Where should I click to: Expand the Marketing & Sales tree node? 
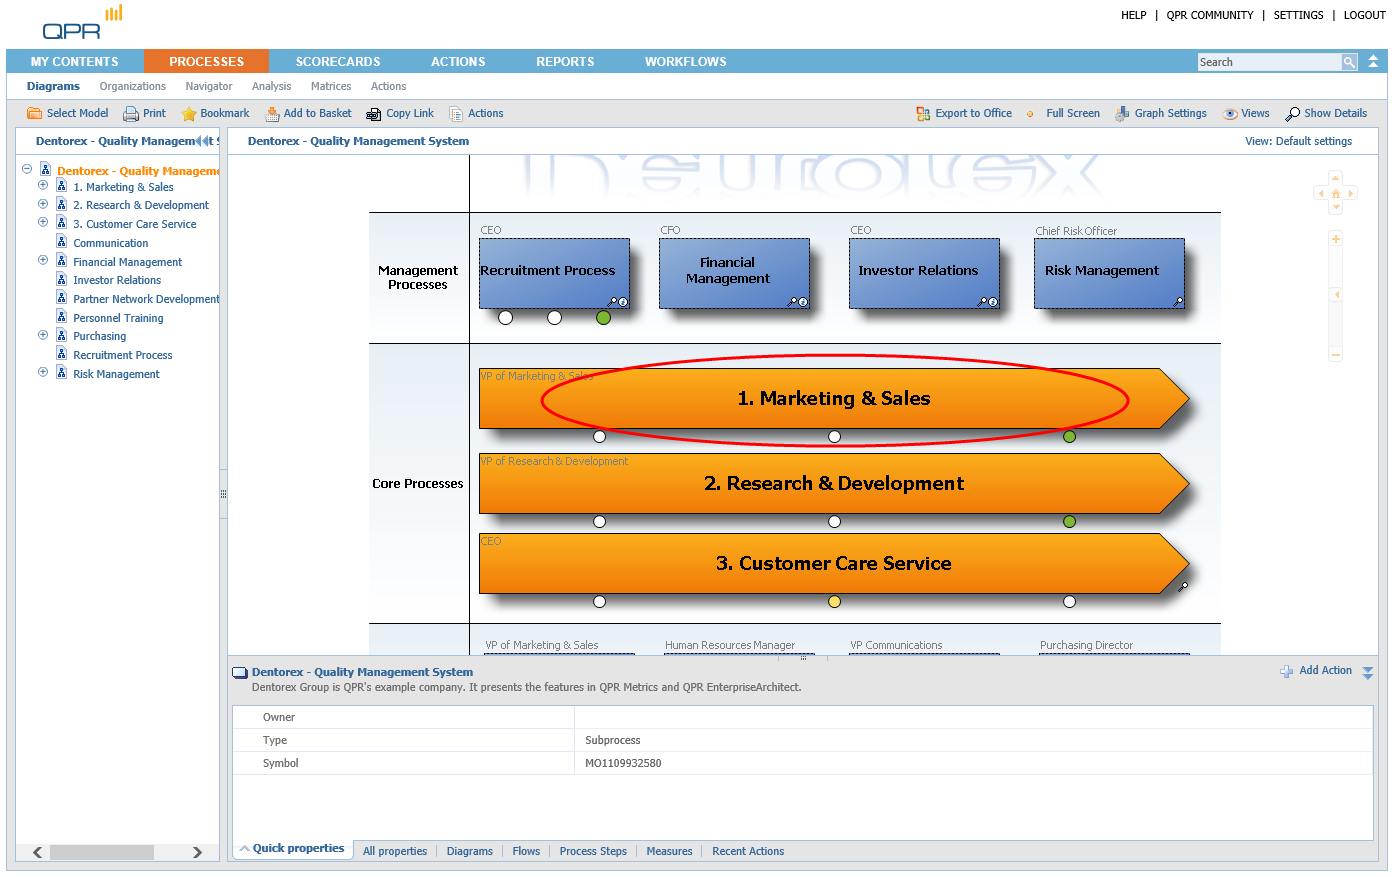43,185
